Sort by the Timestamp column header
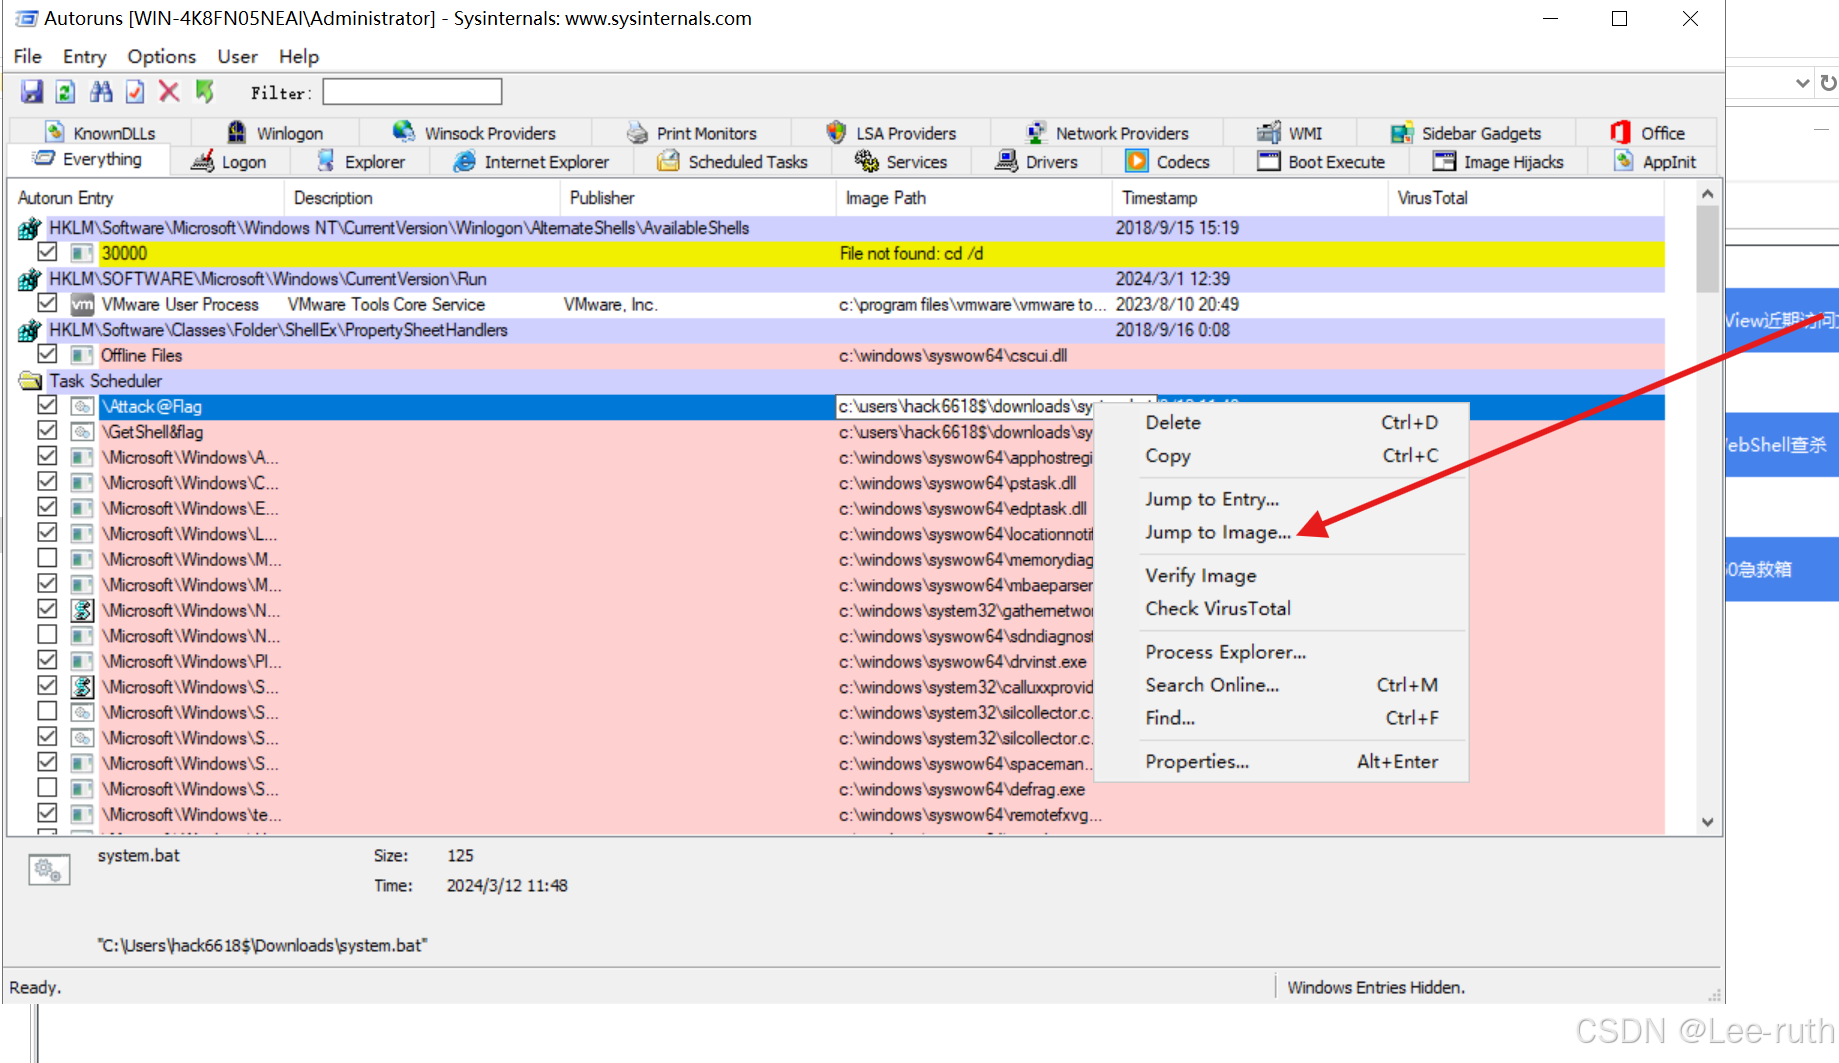The height and width of the screenshot is (1063, 1839). click(1250, 198)
